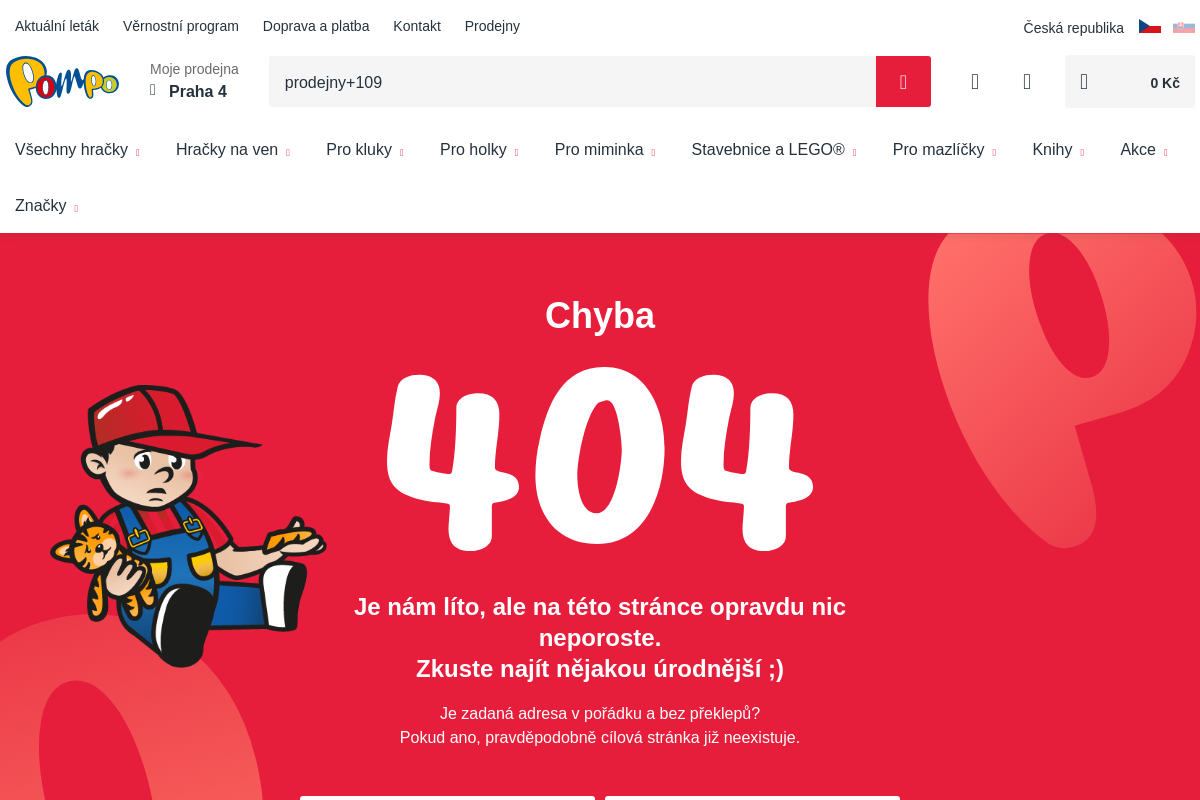Image resolution: width=1200 pixels, height=800 pixels.
Task: Expand the Stavebnice a LEGO® menu
Action: 774,150
